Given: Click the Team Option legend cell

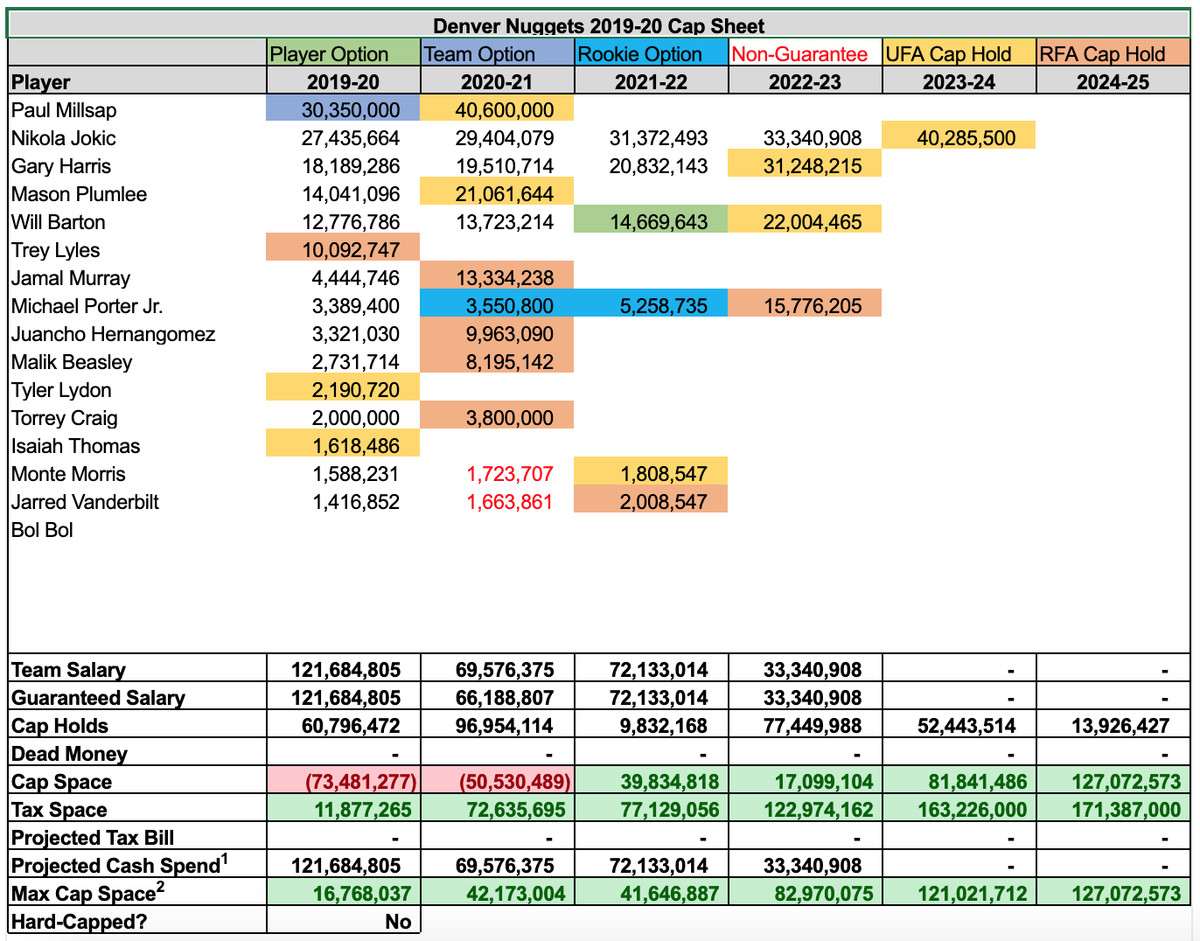Looking at the screenshot, I should (497, 53).
